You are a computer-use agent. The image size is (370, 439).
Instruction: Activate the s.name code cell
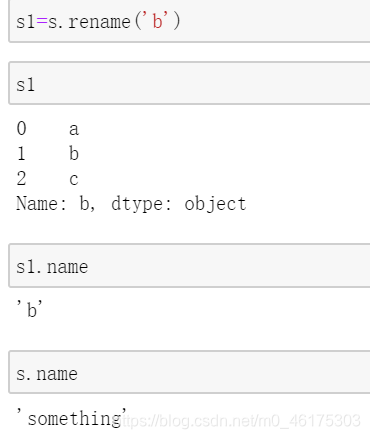click(x=189, y=372)
